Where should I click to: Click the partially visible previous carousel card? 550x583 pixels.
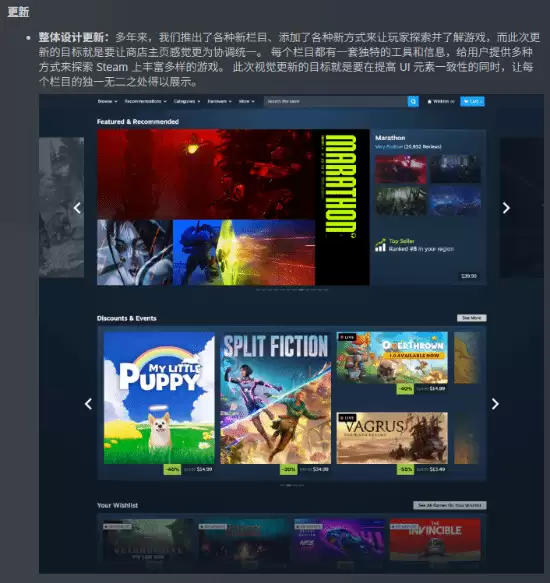61,207
